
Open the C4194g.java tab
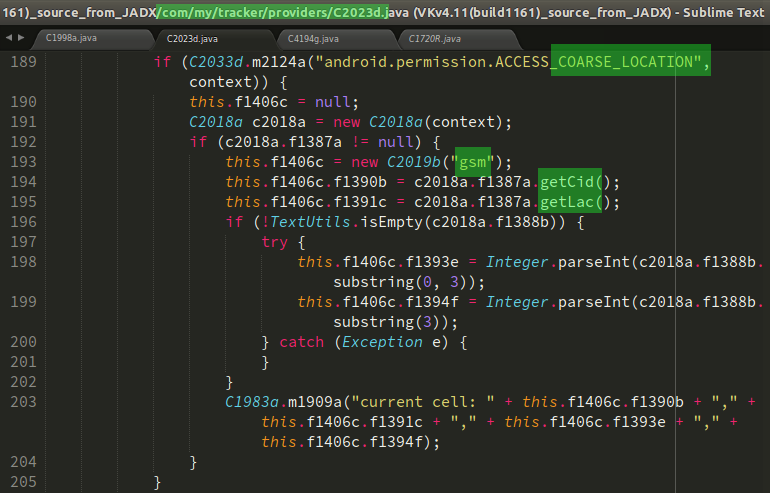[x=313, y=38]
